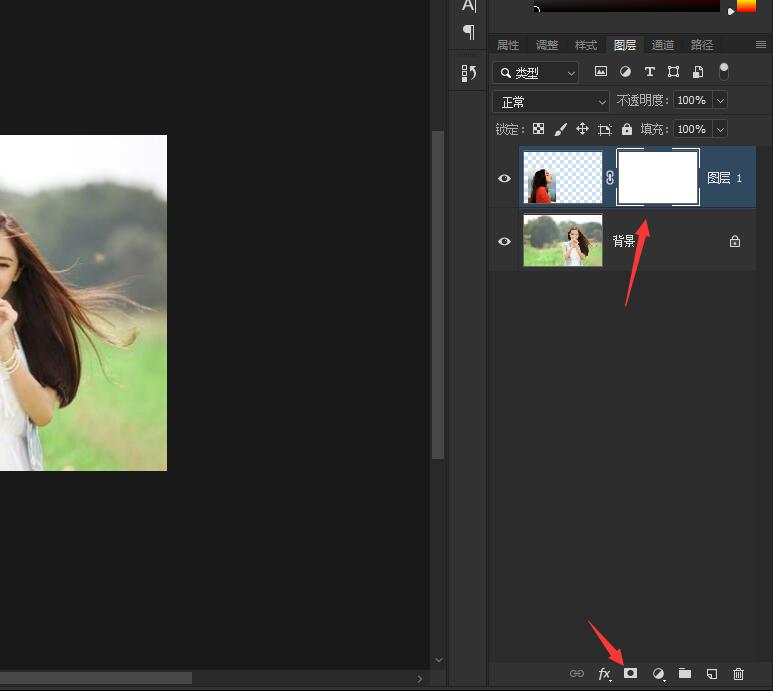This screenshot has height=691, width=773.
Task: Toggle the layer filter on/off switch
Action: (x=724, y=72)
